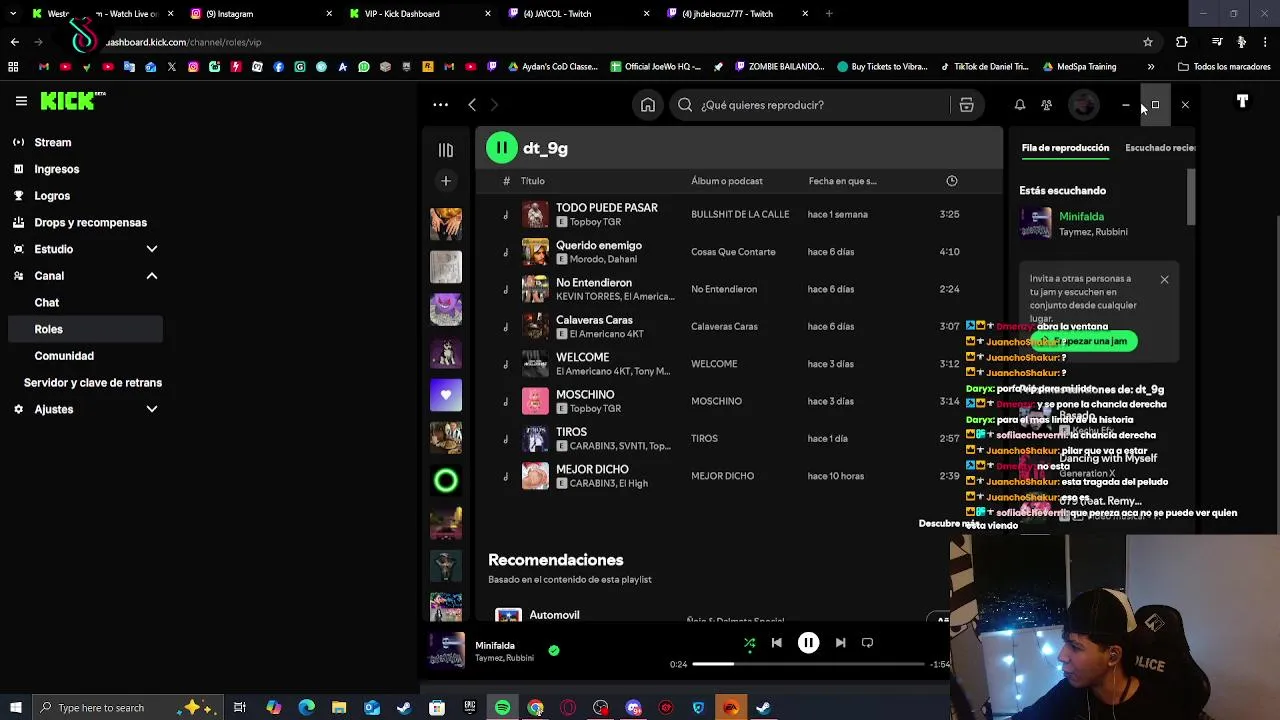Toggle repeat in the Spotify player
Viewport: 1280px width, 720px height.
click(x=867, y=643)
